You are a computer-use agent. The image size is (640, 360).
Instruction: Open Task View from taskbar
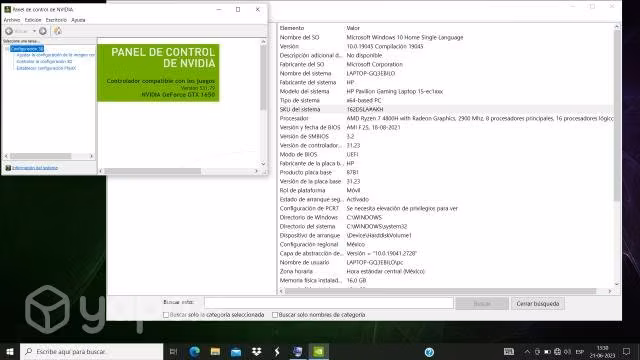tap(173, 351)
